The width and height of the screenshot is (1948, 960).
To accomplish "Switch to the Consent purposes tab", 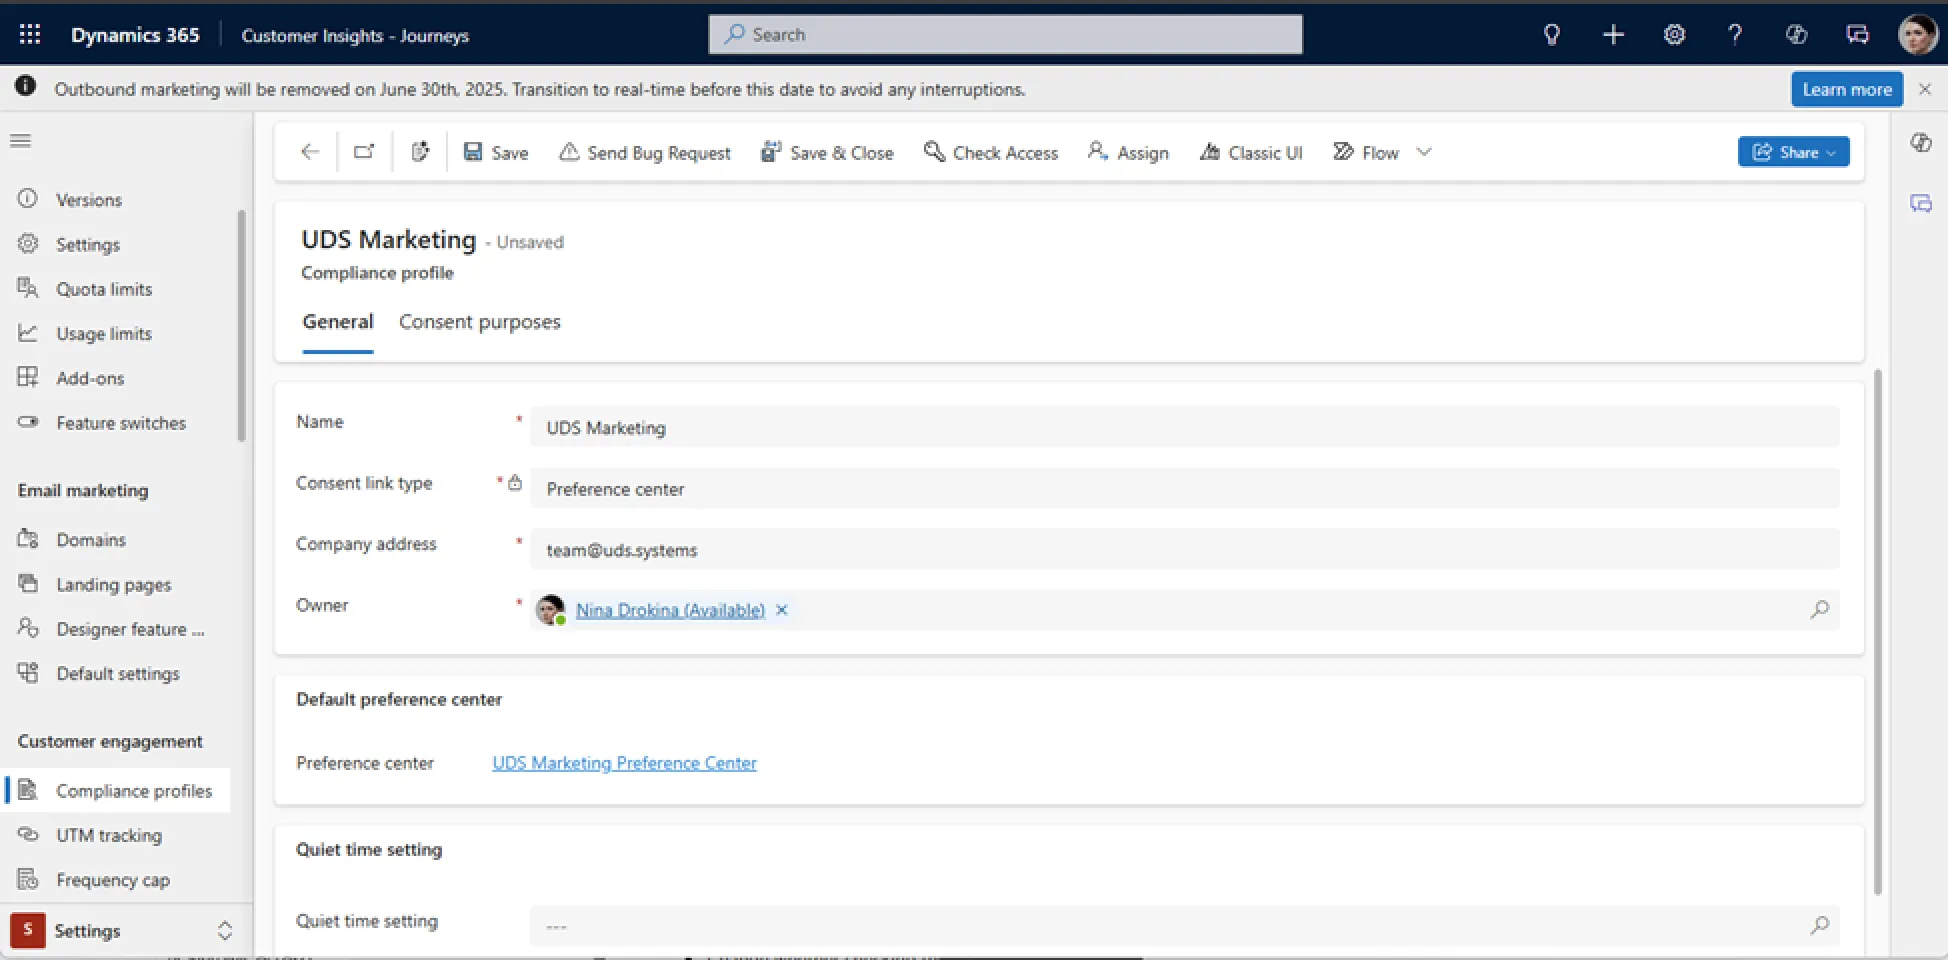I will point(480,322).
